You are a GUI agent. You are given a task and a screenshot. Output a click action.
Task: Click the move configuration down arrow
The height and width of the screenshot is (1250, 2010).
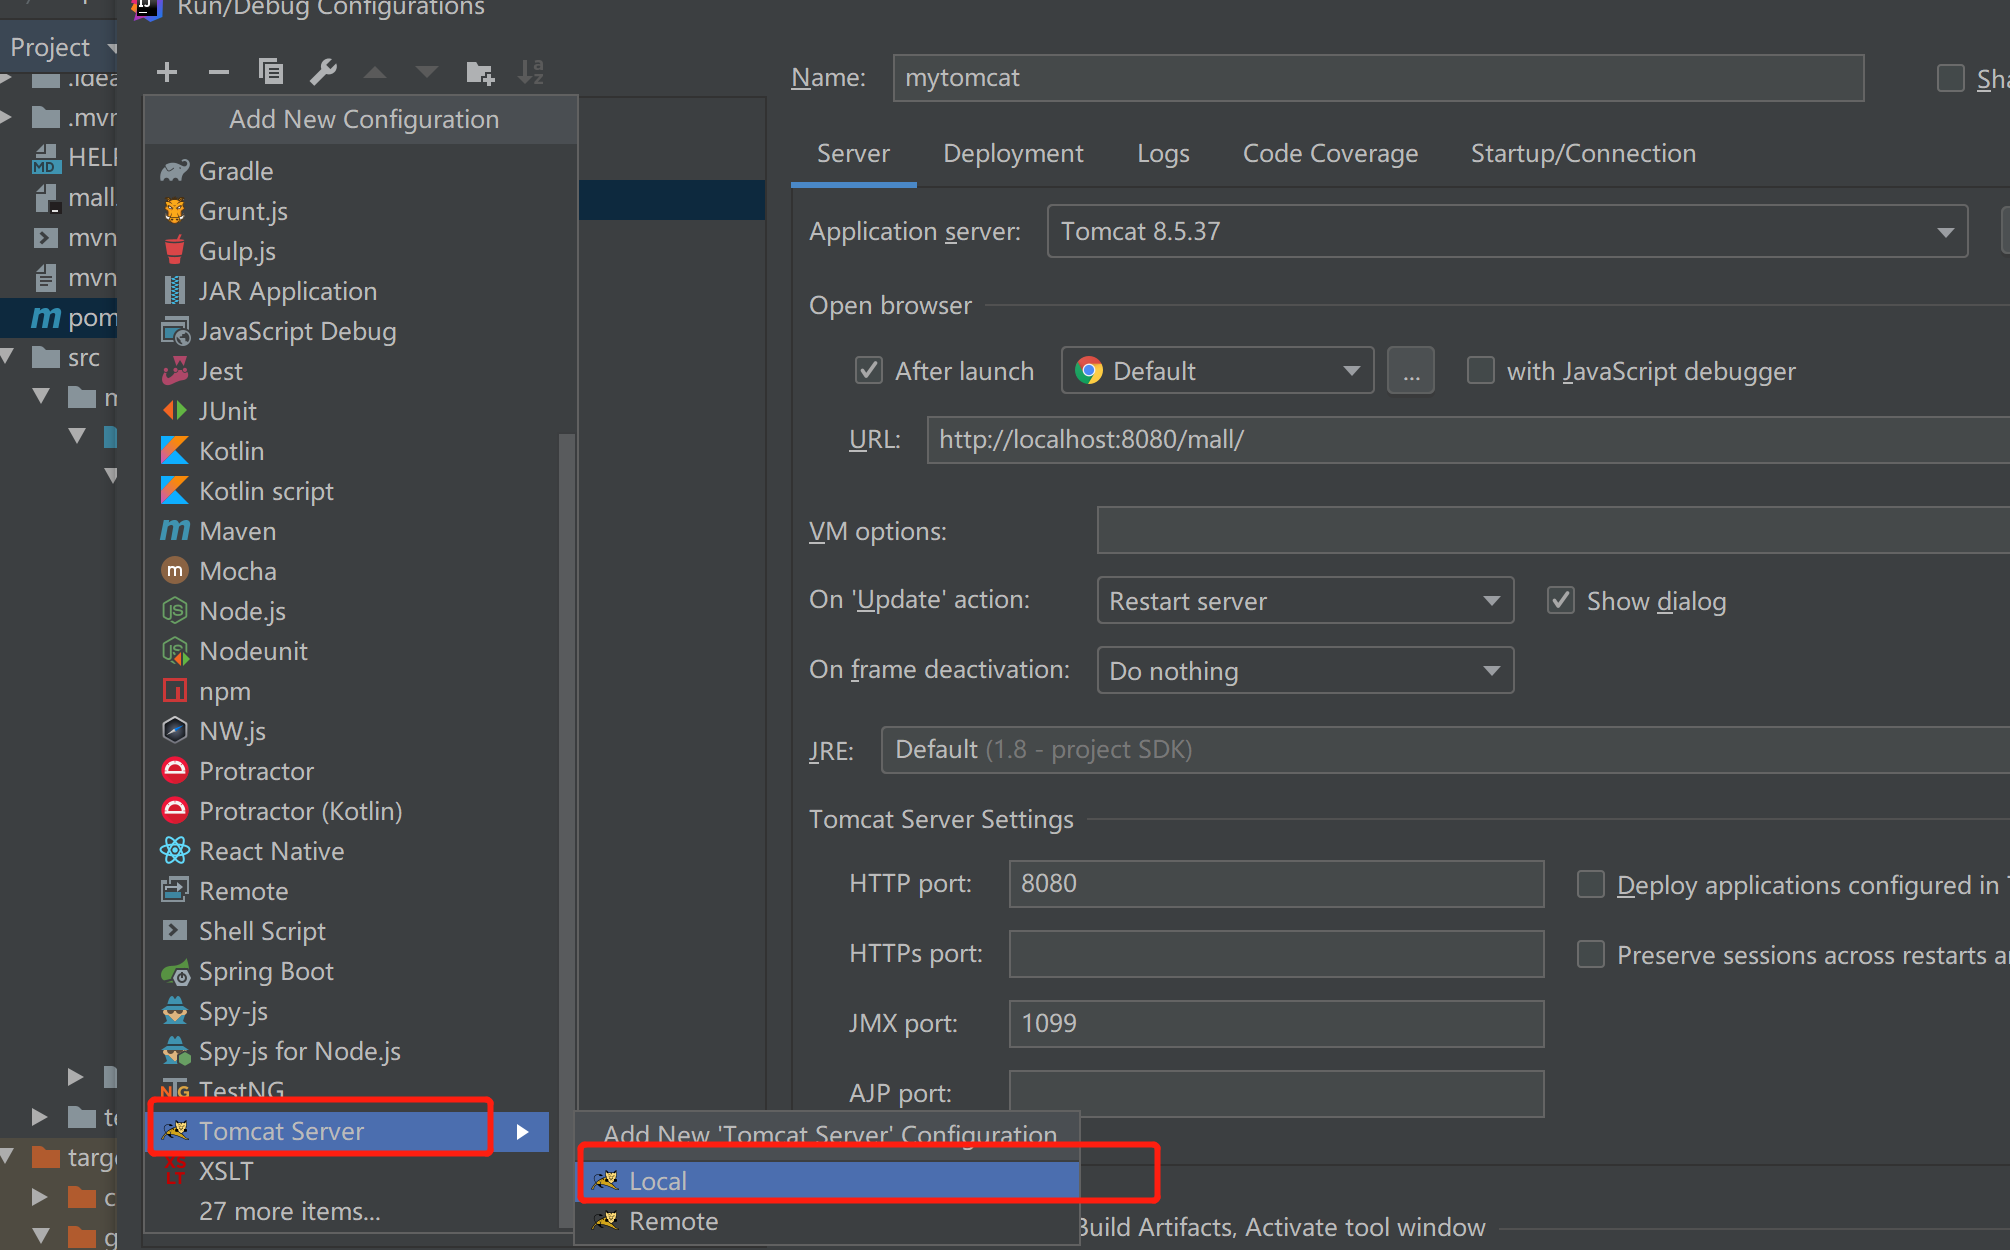click(427, 72)
